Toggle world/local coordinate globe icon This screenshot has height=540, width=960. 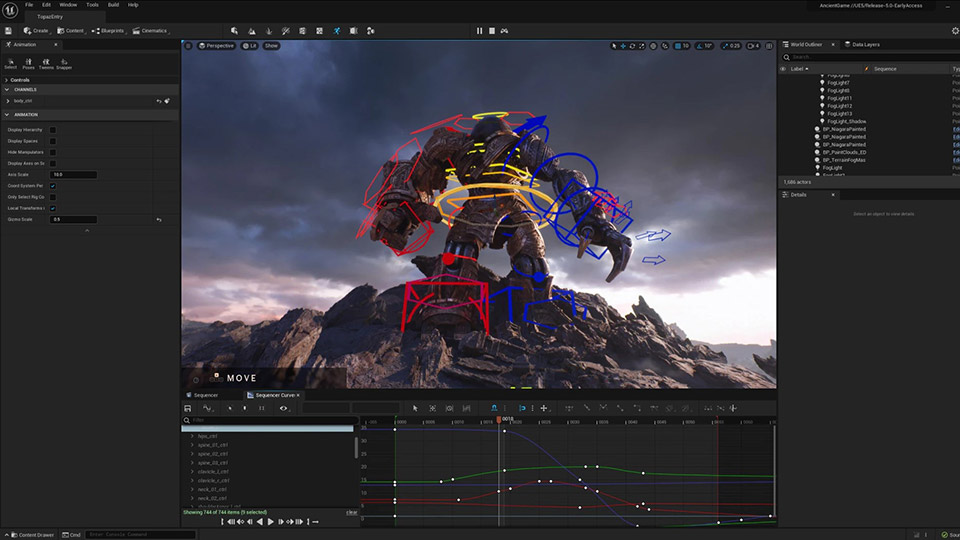point(653,46)
